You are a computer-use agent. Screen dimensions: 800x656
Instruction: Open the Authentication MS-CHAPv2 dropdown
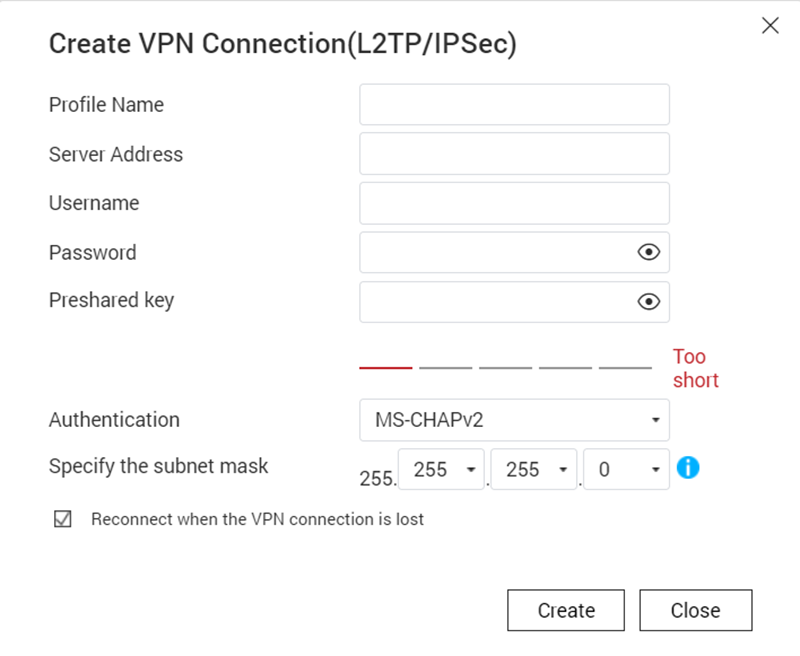point(514,420)
